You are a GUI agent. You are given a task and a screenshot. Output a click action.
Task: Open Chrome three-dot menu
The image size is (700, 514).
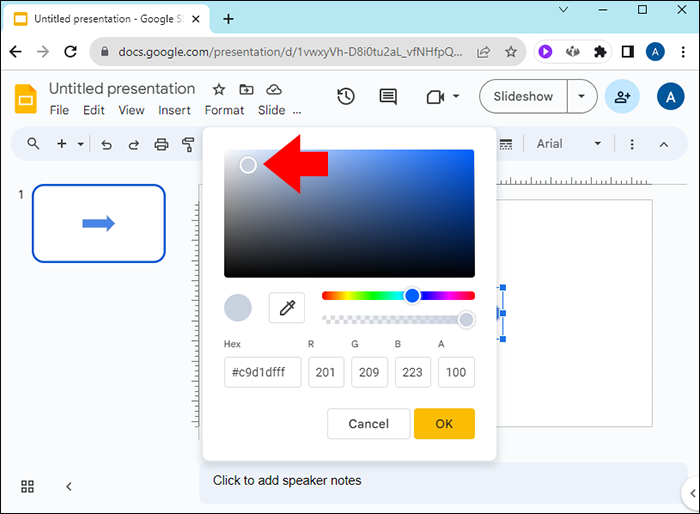click(x=683, y=52)
